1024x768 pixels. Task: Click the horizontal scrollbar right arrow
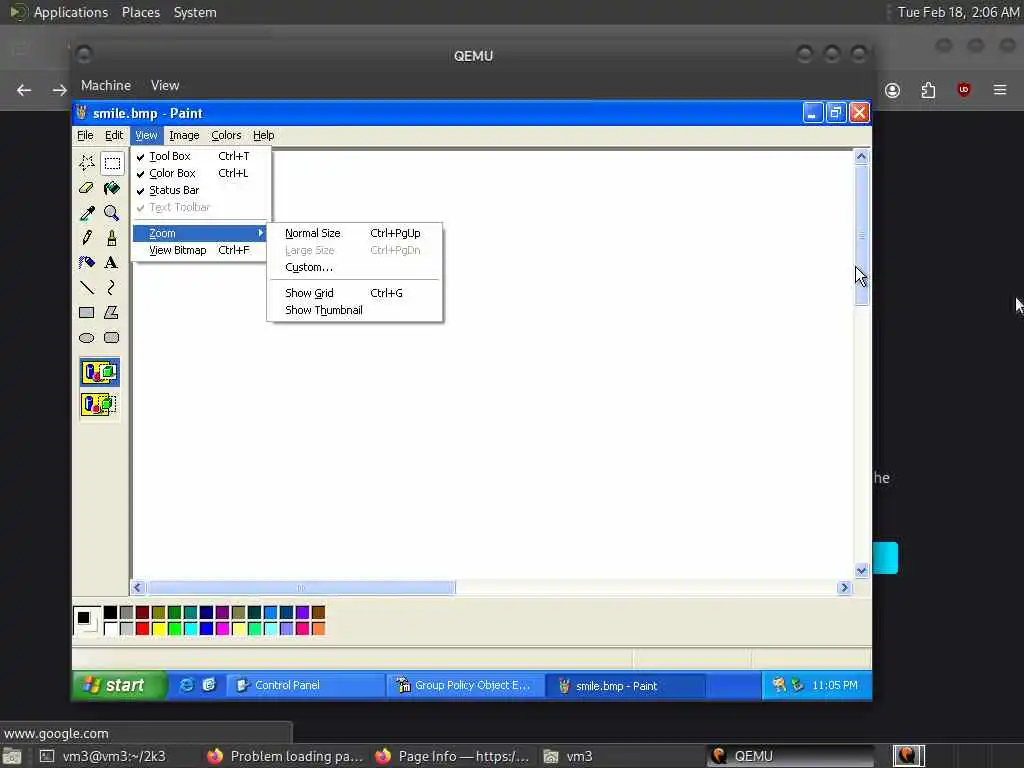[x=844, y=588]
